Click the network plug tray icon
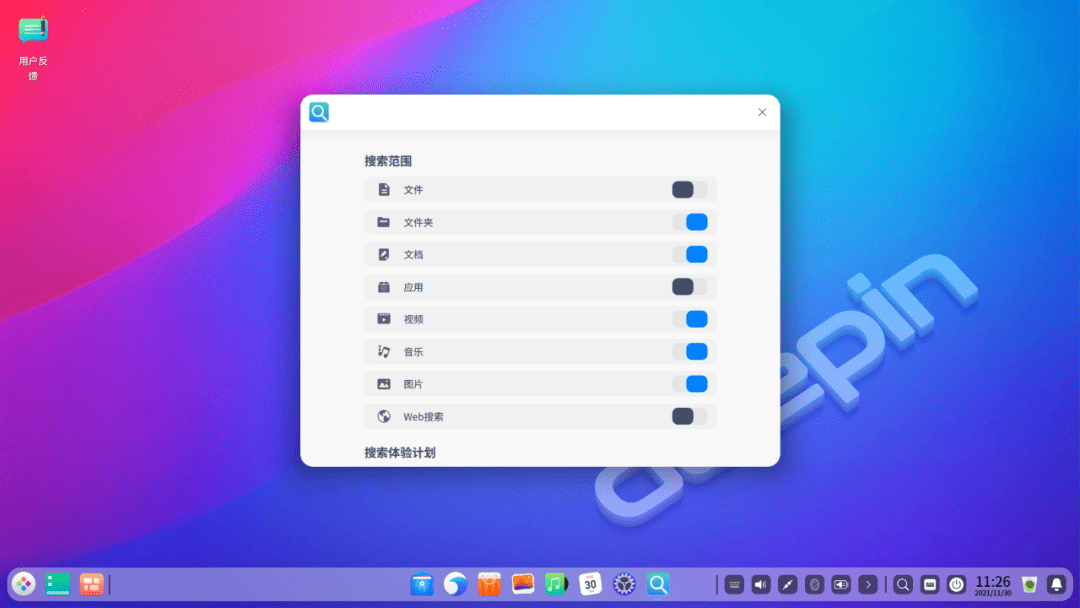This screenshot has width=1080, height=608. (x=787, y=585)
